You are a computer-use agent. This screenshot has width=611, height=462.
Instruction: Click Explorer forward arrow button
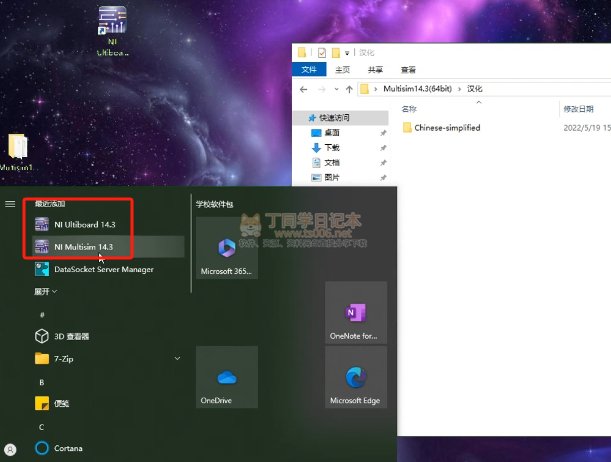pyautogui.click(x=321, y=89)
